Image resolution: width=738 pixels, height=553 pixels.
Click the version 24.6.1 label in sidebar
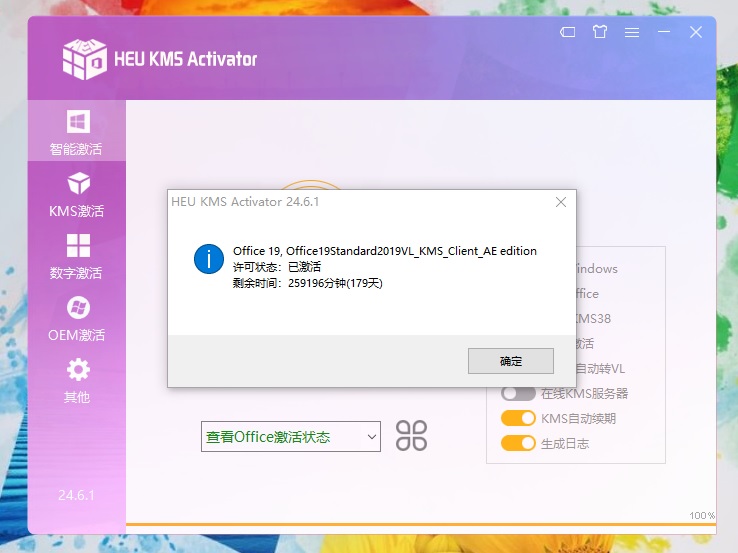coord(76,495)
